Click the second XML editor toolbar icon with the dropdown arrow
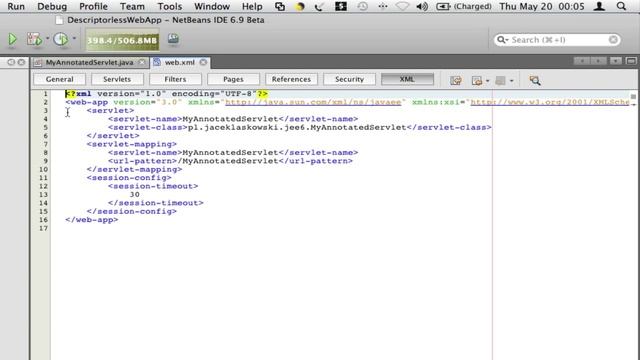 477,80
